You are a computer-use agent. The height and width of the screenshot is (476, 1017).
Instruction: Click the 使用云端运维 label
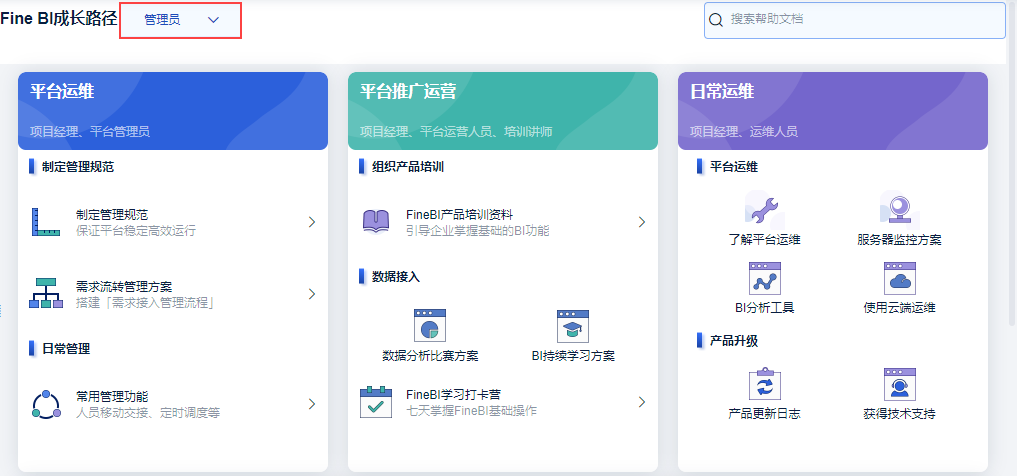point(899,308)
